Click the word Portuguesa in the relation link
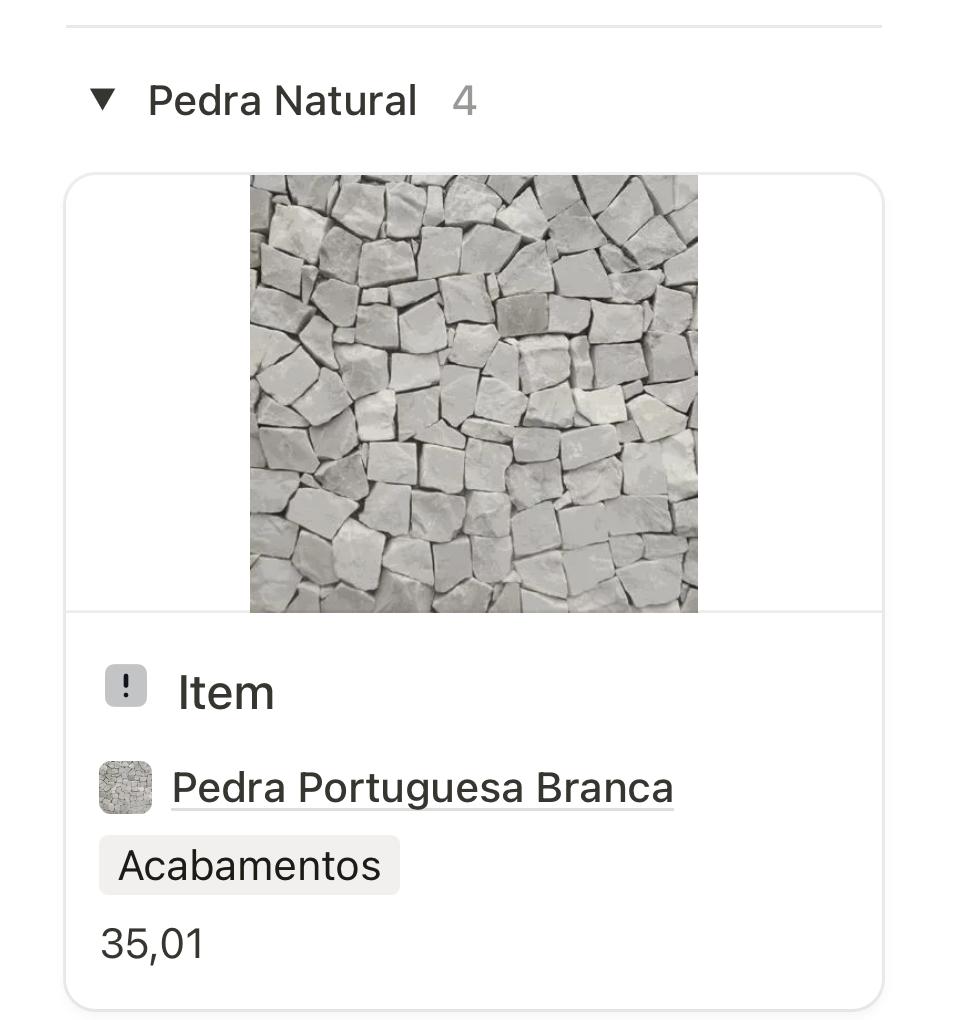The width and height of the screenshot is (960, 1020). click(410, 788)
